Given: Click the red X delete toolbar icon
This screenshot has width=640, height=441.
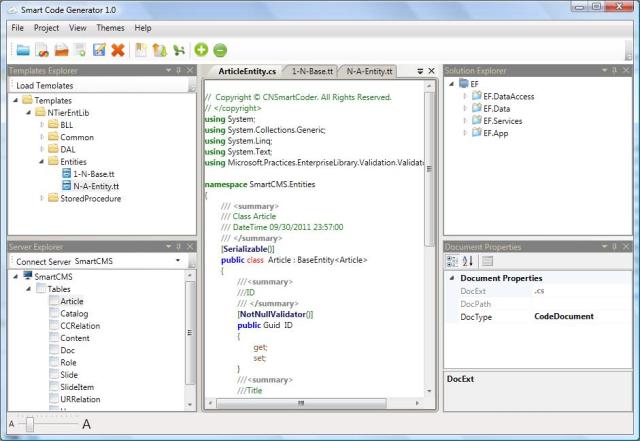Looking at the screenshot, I should (118, 49).
